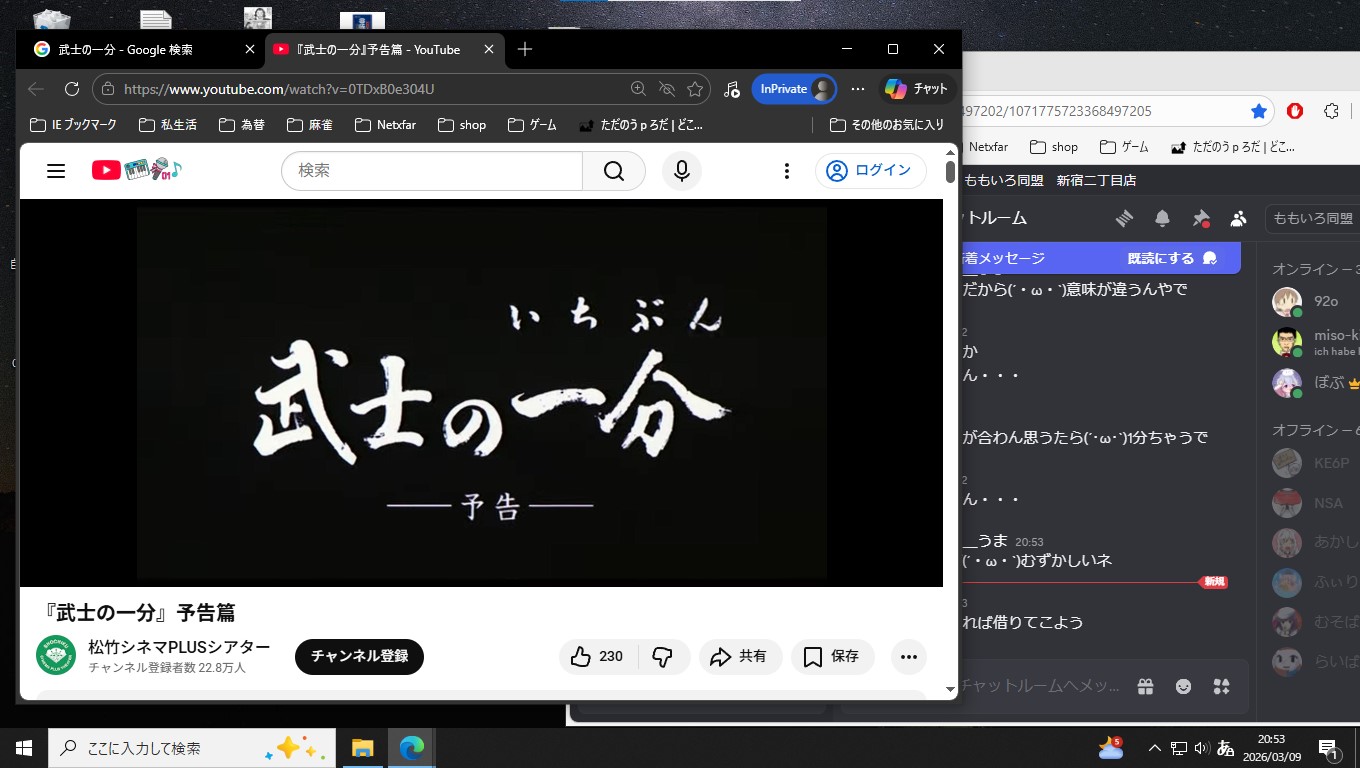Click the ログイン sign-in button
Viewport: 1360px width, 768px height.
[x=869, y=171]
